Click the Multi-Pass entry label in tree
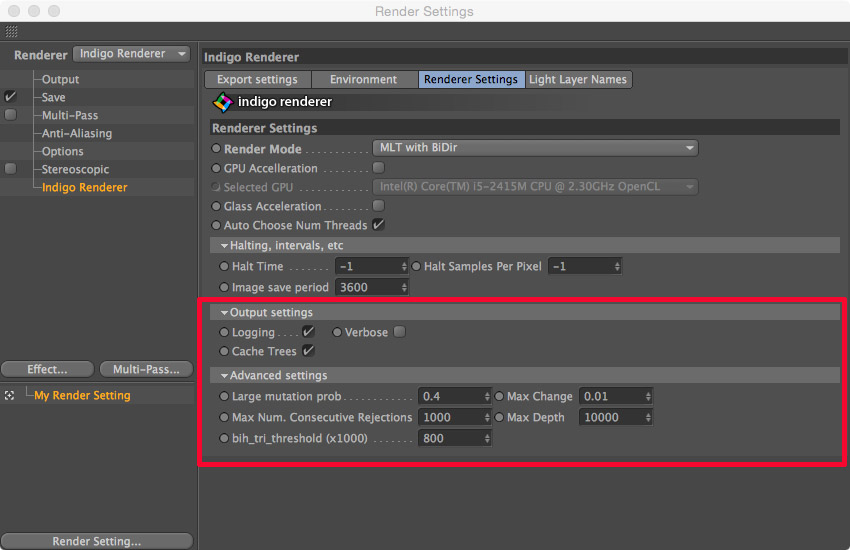 click(x=70, y=115)
